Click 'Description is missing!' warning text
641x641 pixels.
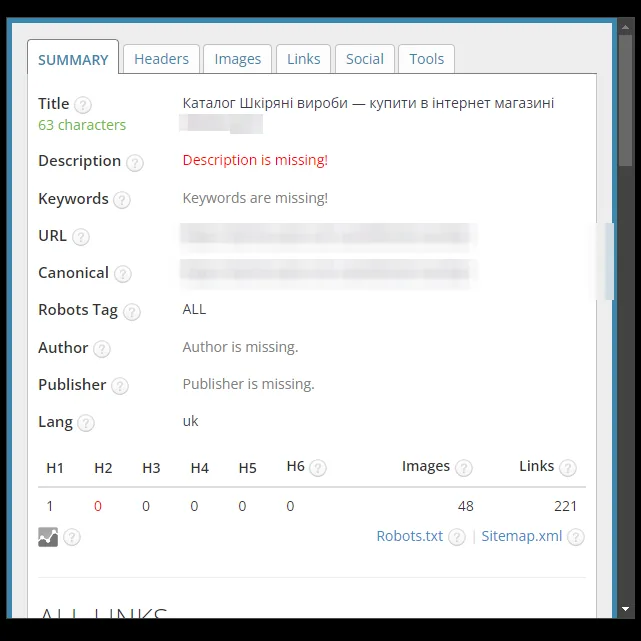pos(255,160)
